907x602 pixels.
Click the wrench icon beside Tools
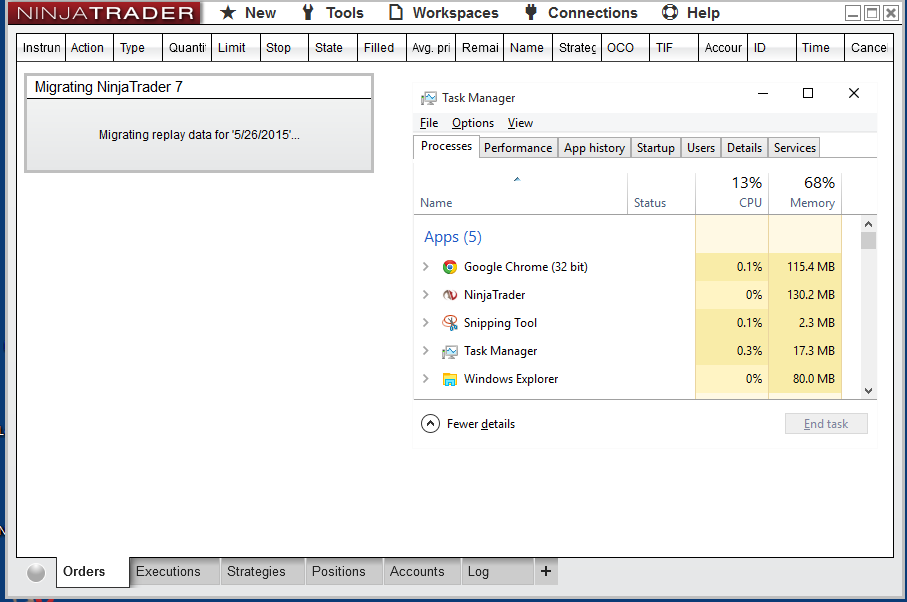[x=308, y=13]
